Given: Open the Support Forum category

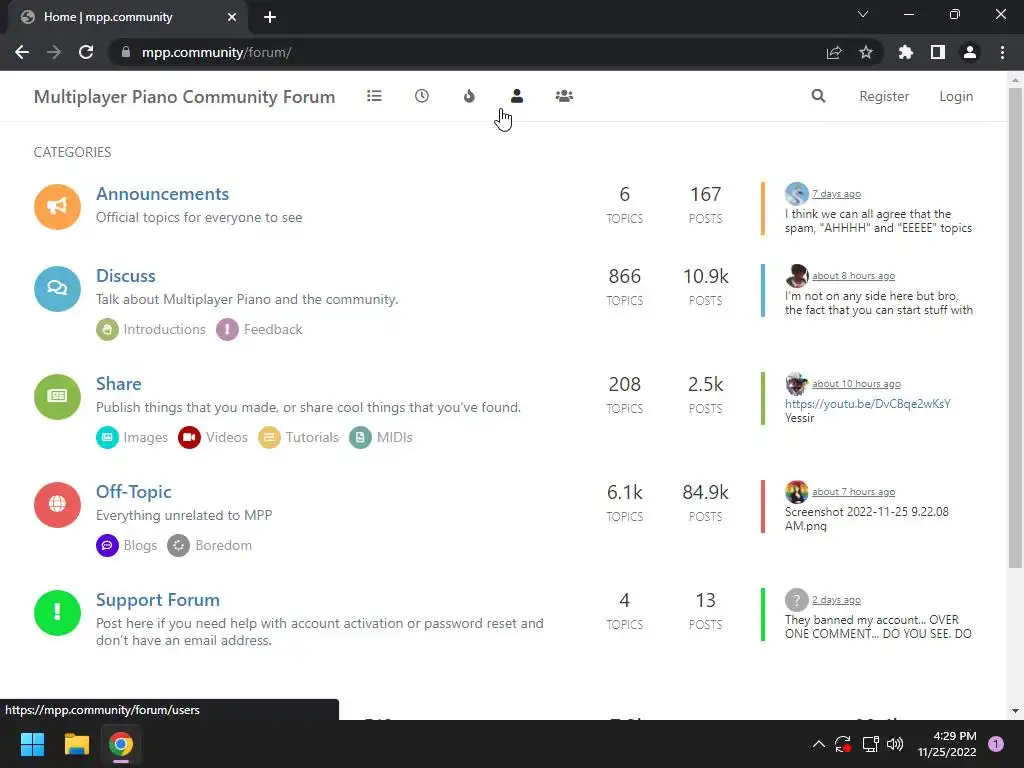Looking at the screenshot, I should click(158, 600).
